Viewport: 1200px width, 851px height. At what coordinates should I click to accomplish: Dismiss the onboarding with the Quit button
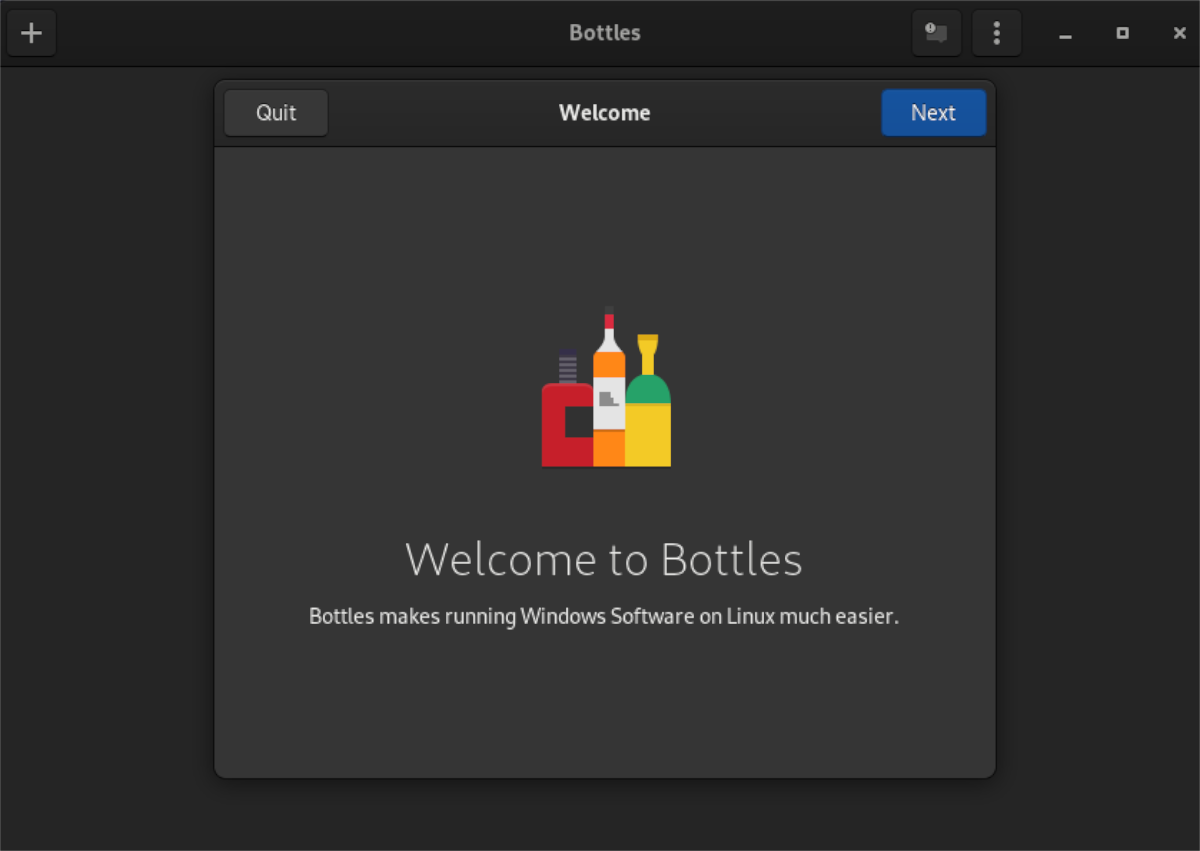[275, 112]
